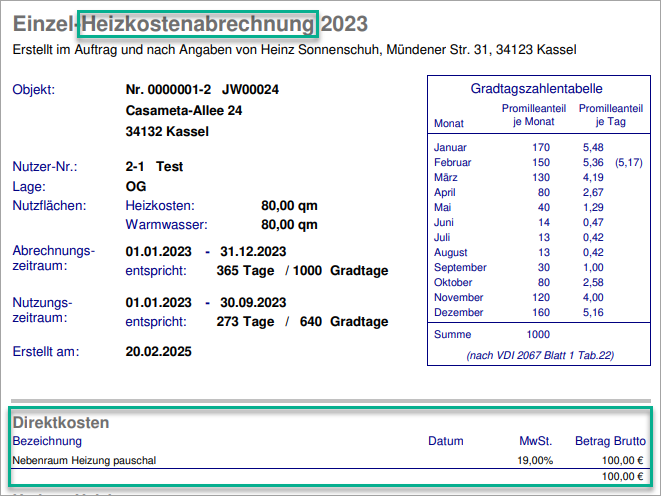Click '640 Gradtage' value
The image size is (661, 496).
pos(344,322)
